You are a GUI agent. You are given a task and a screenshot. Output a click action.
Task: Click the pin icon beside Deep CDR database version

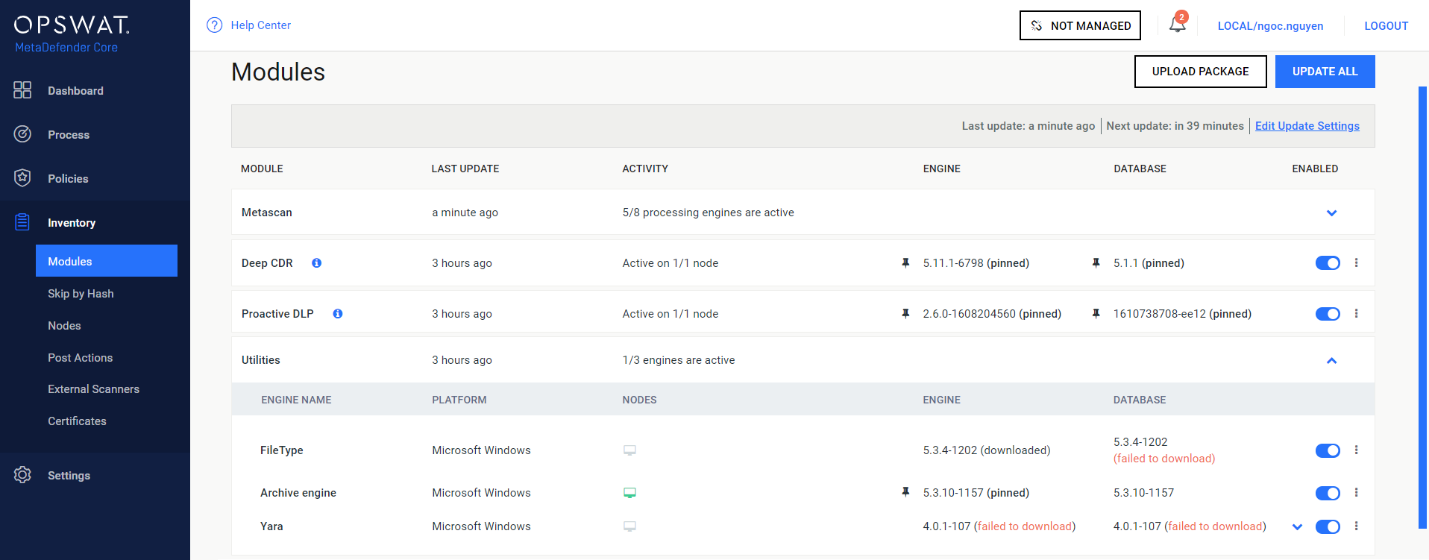[x=1096, y=263]
